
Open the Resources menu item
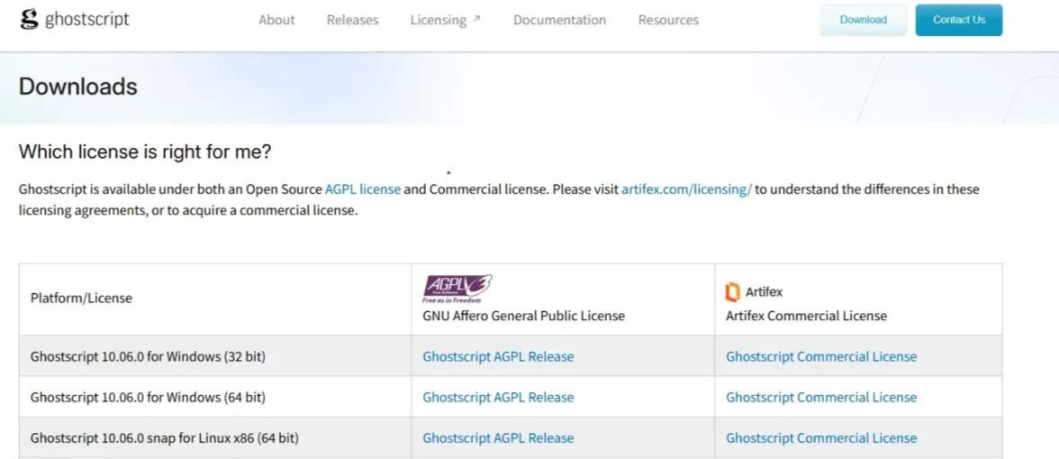click(669, 20)
